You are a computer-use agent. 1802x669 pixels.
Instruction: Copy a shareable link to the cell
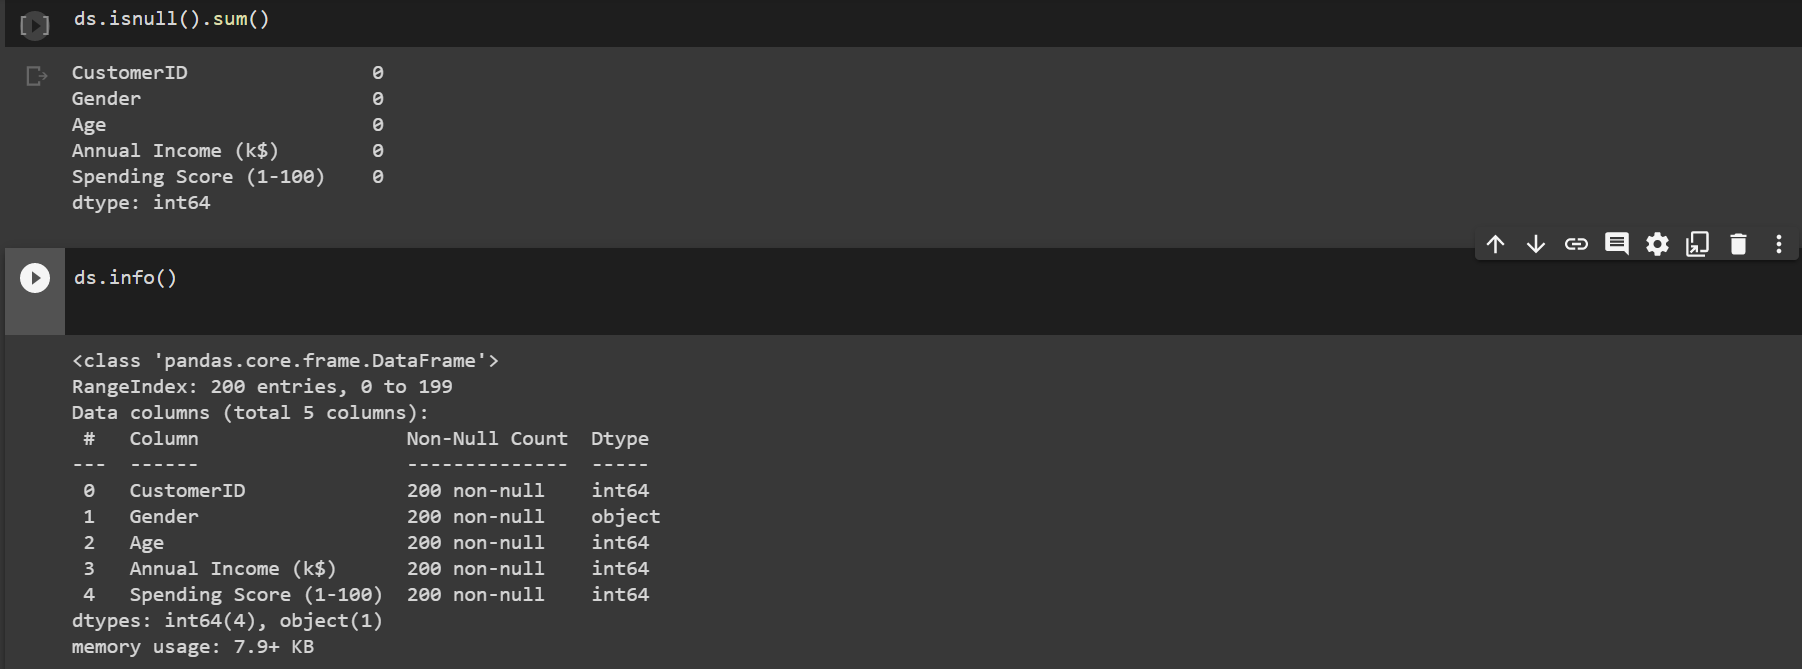pyautogui.click(x=1576, y=243)
